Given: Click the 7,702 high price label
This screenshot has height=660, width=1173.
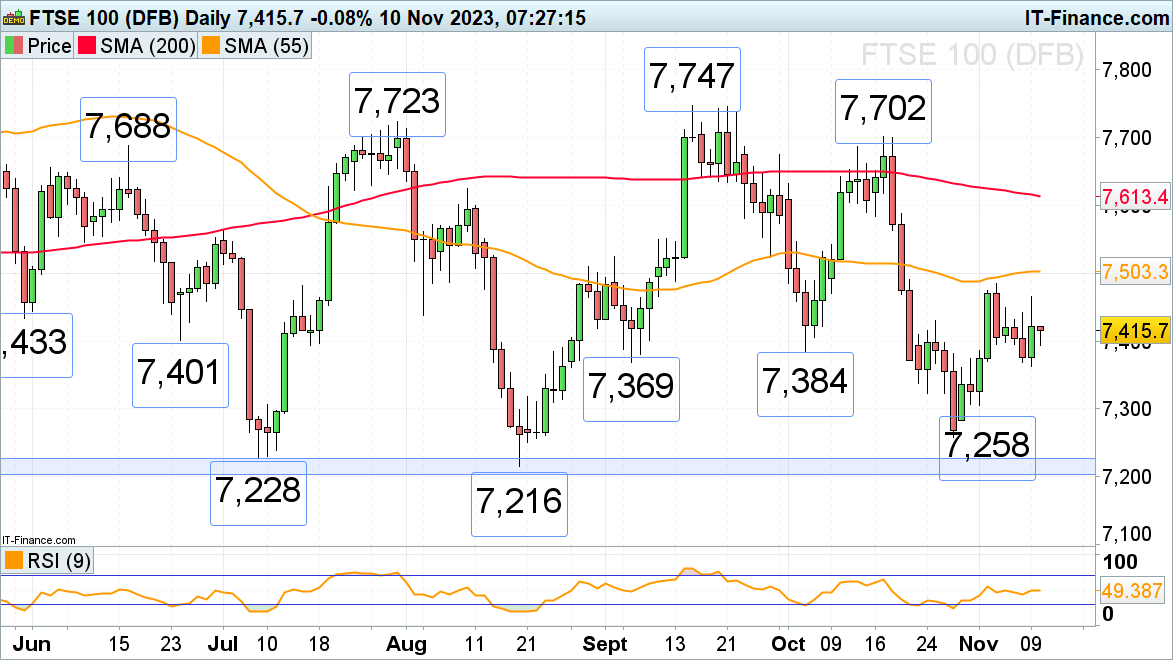Looking at the screenshot, I should 883,111.
